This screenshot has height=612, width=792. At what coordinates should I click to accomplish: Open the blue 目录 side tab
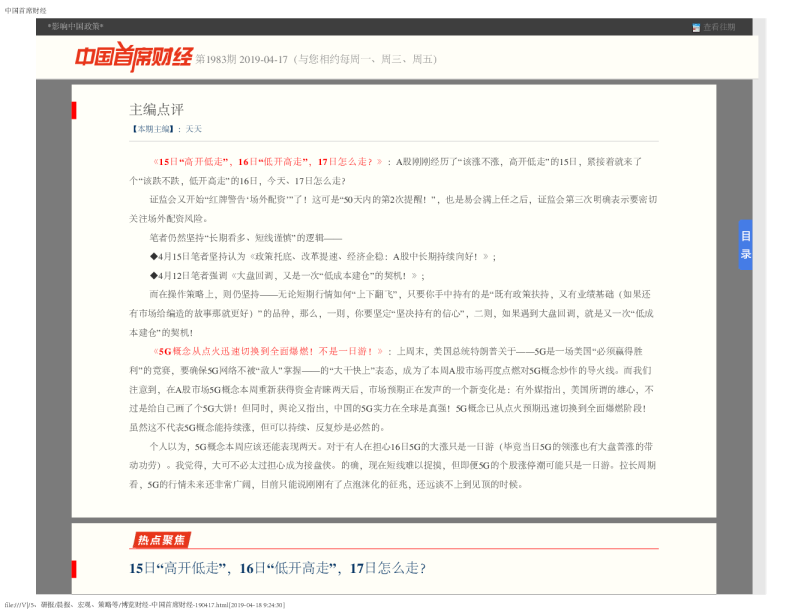[746, 245]
